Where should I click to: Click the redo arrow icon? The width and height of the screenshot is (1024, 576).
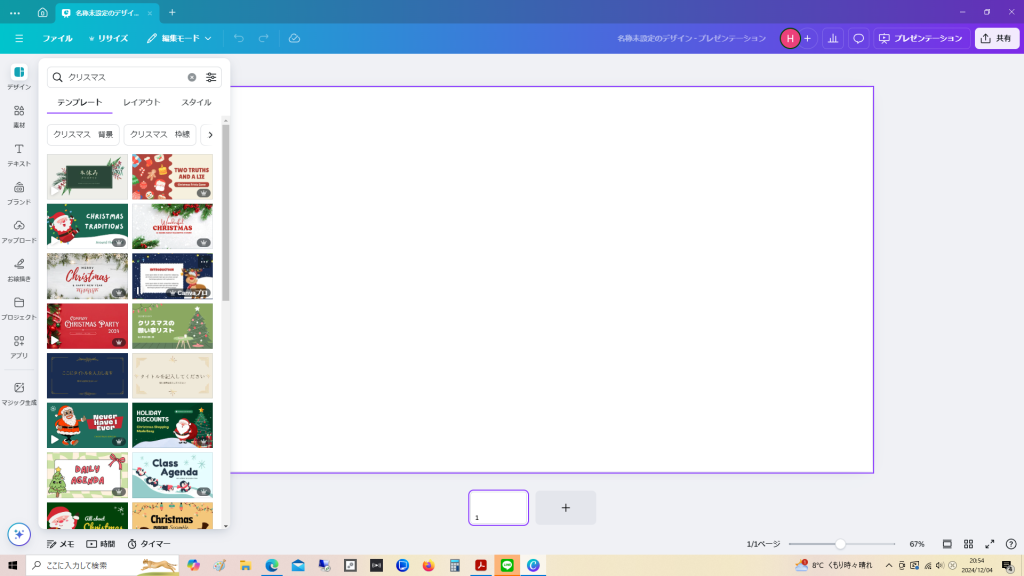(264, 38)
